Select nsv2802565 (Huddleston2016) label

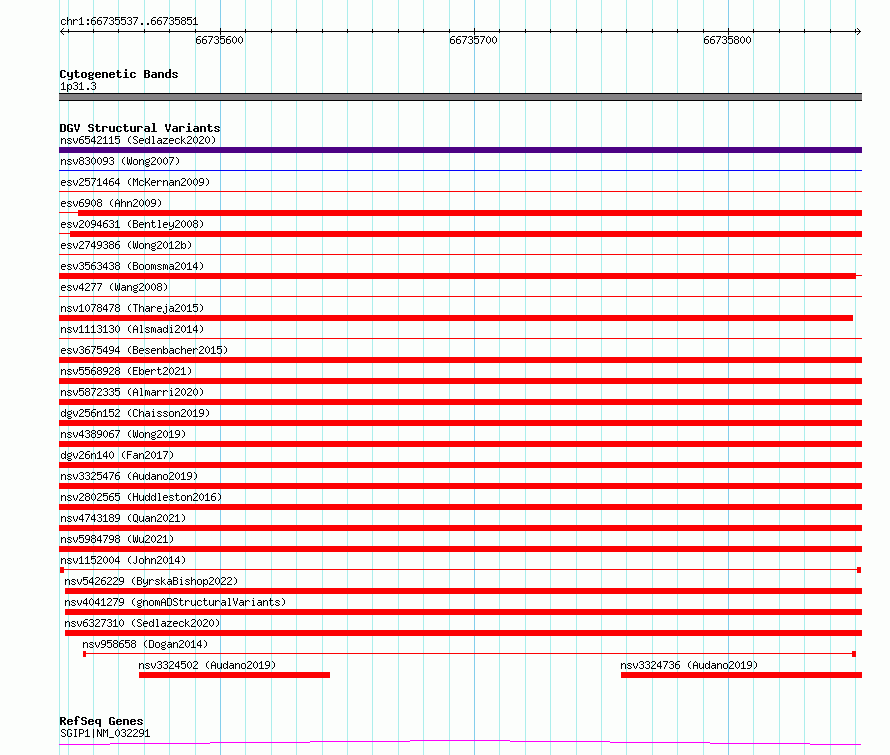point(141,497)
